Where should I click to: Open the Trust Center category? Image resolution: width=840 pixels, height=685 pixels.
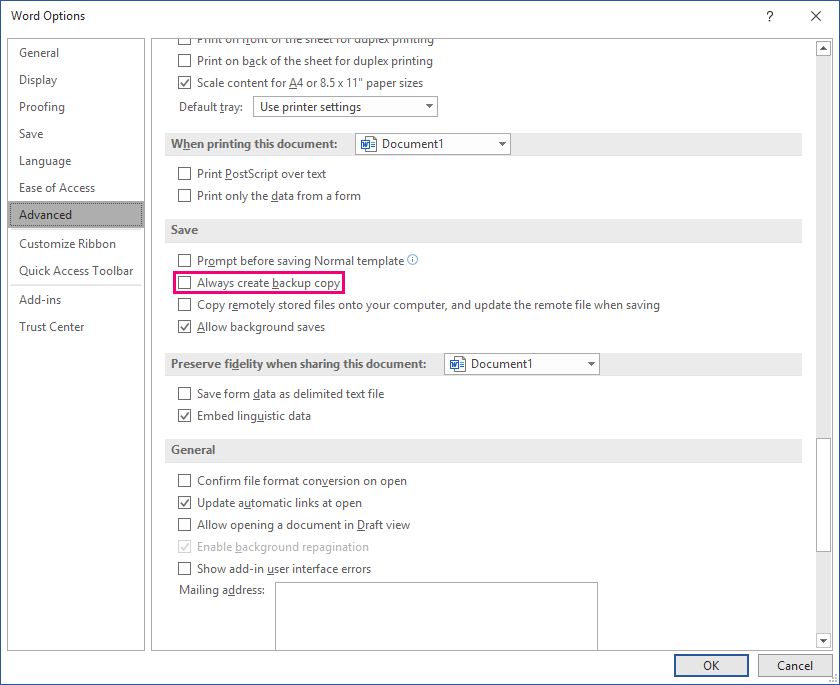pyautogui.click(x=76, y=327)
